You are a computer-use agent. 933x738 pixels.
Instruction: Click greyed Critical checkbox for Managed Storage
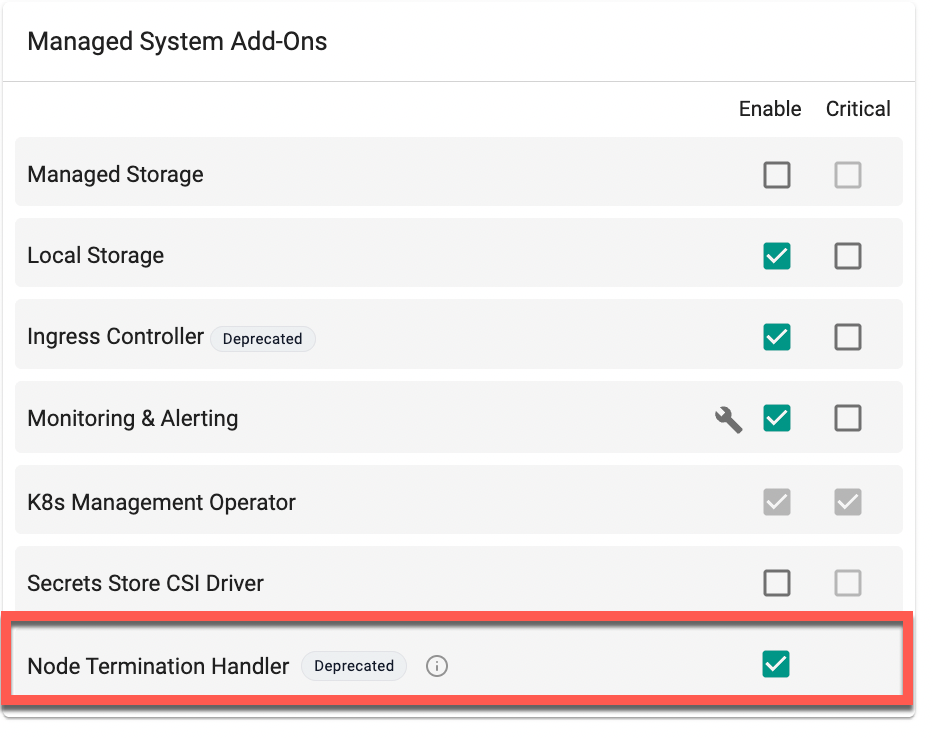[848, 175]
